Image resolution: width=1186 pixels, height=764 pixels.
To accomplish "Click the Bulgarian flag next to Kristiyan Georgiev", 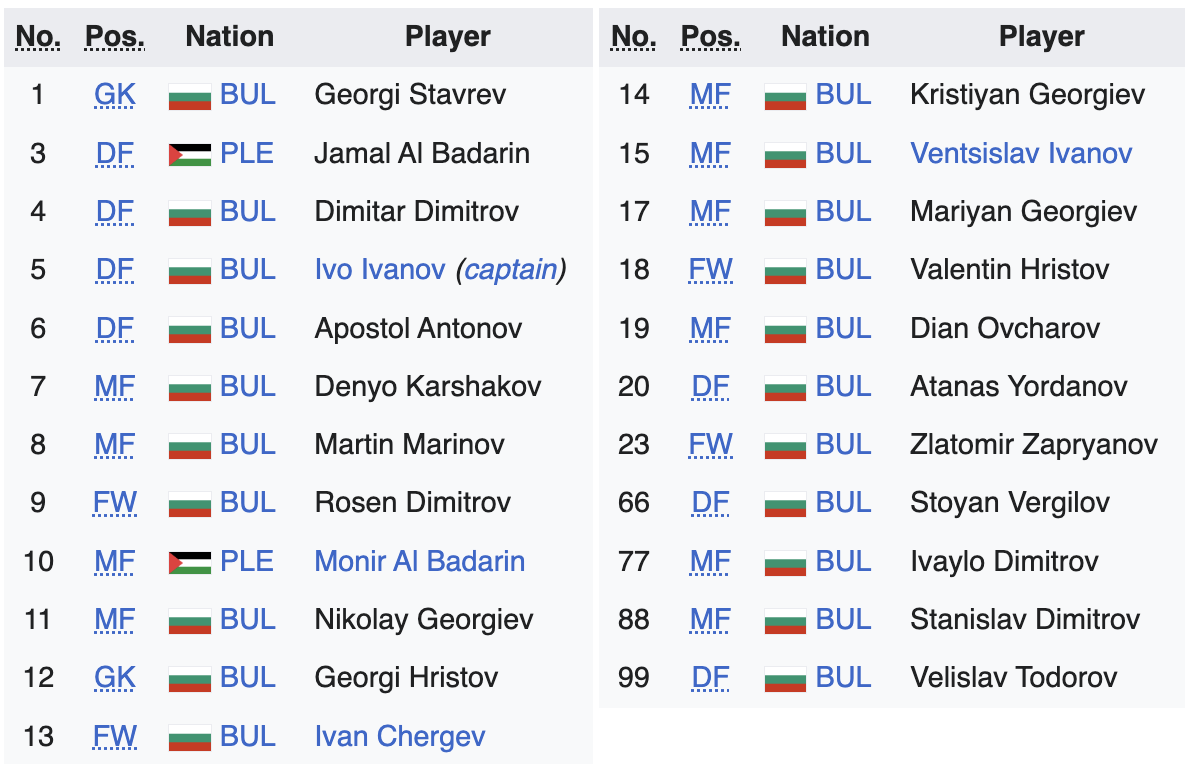I will 785,96.
